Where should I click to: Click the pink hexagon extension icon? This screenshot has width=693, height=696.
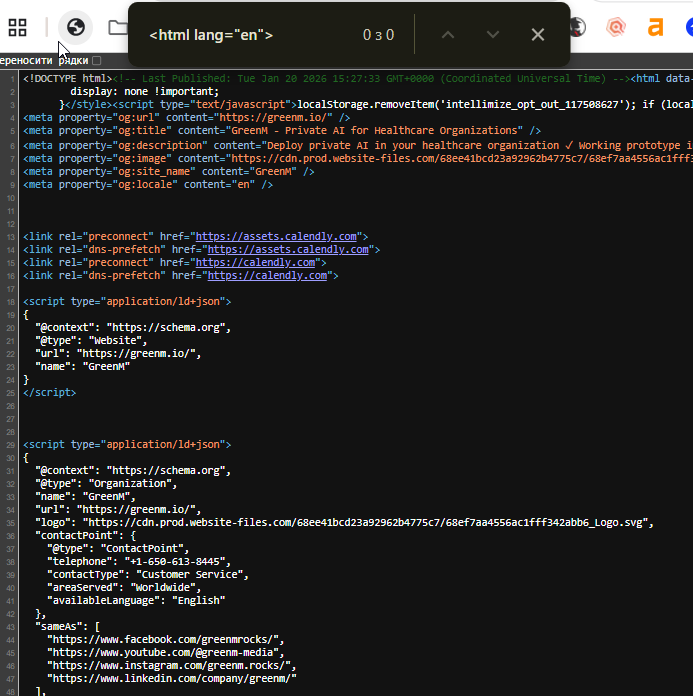(x=617, y=27)
